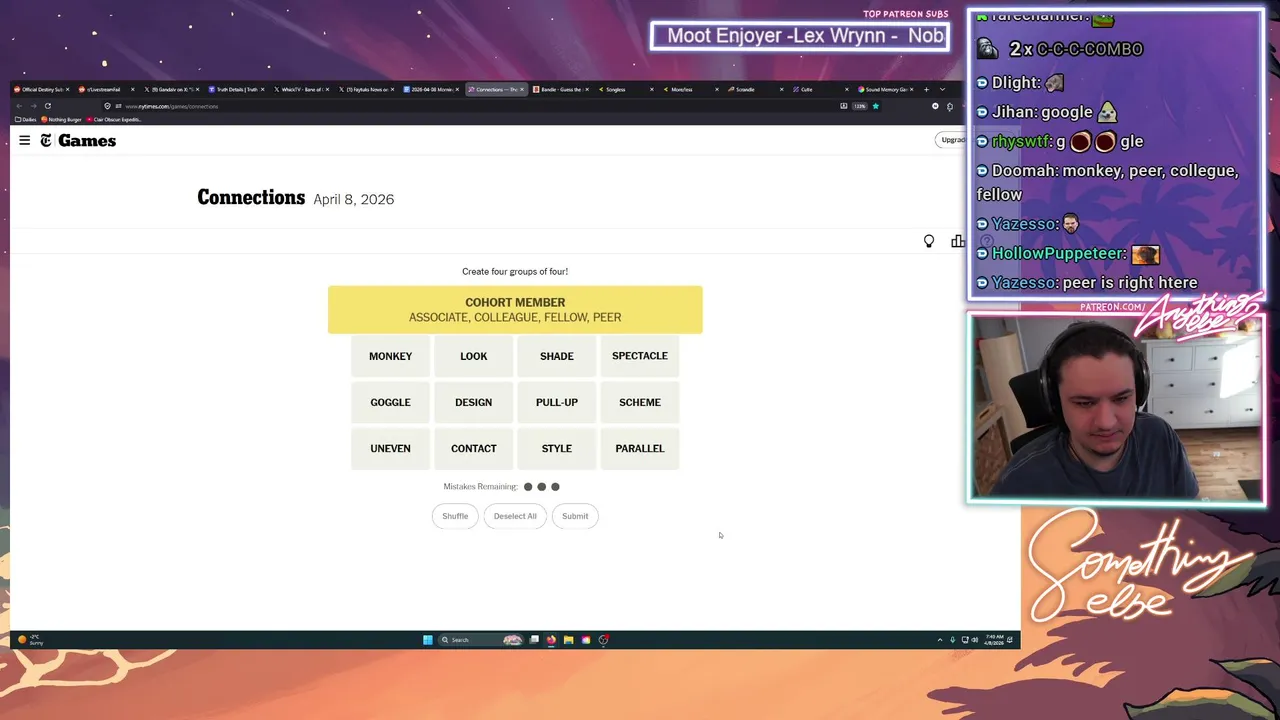The width and height of the screenshot is (1280, 720).
Task: Expand the browser tab list chevron
Action: (x=942, y=89)
